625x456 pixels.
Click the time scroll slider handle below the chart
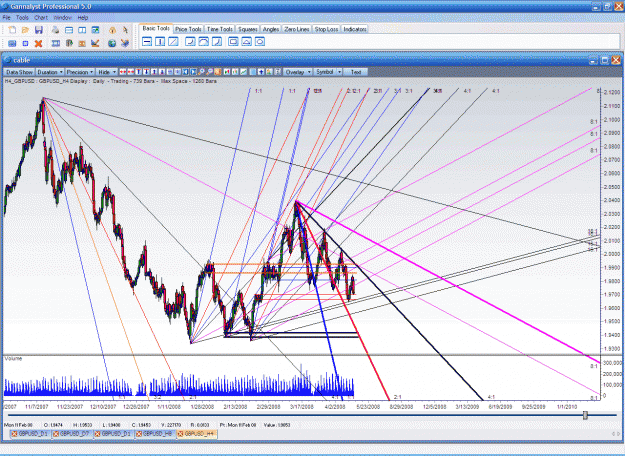(x=585, y=415)
